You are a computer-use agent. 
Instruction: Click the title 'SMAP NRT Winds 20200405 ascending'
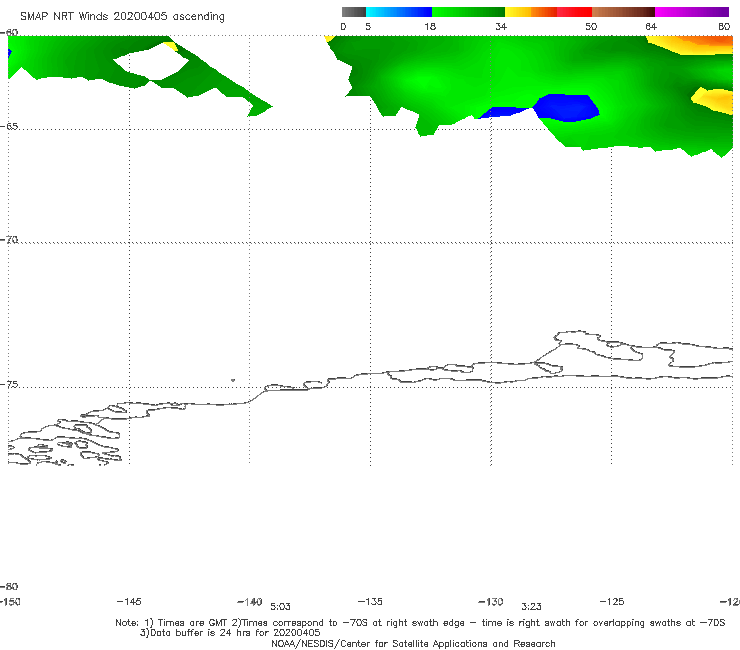(x=122, y=17)
